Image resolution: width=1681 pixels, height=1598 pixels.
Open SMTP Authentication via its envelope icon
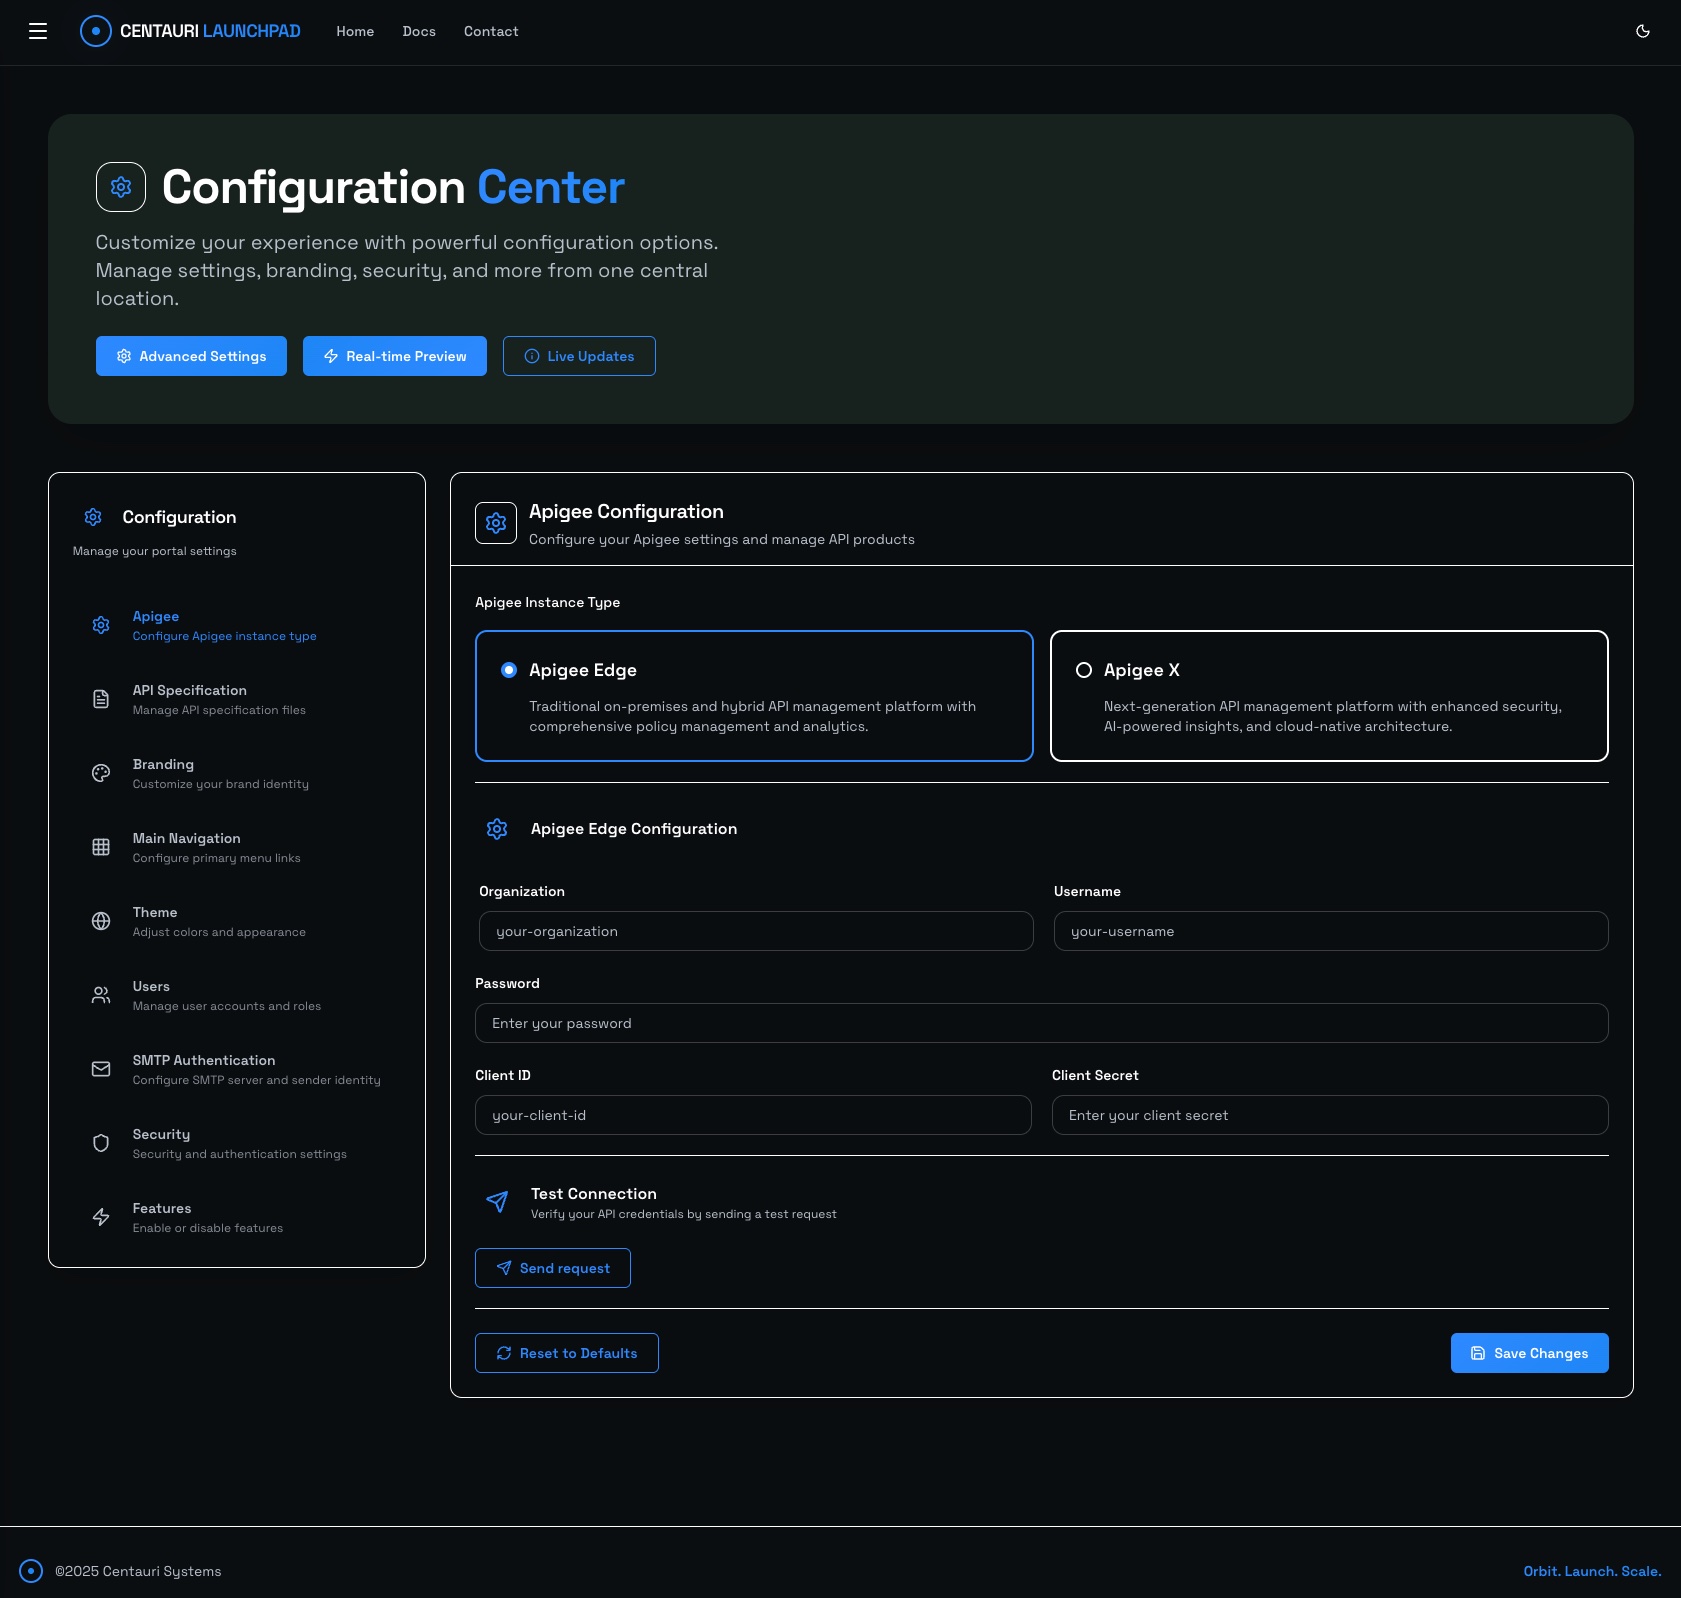pyautogui.click(x=101, y=1069)
